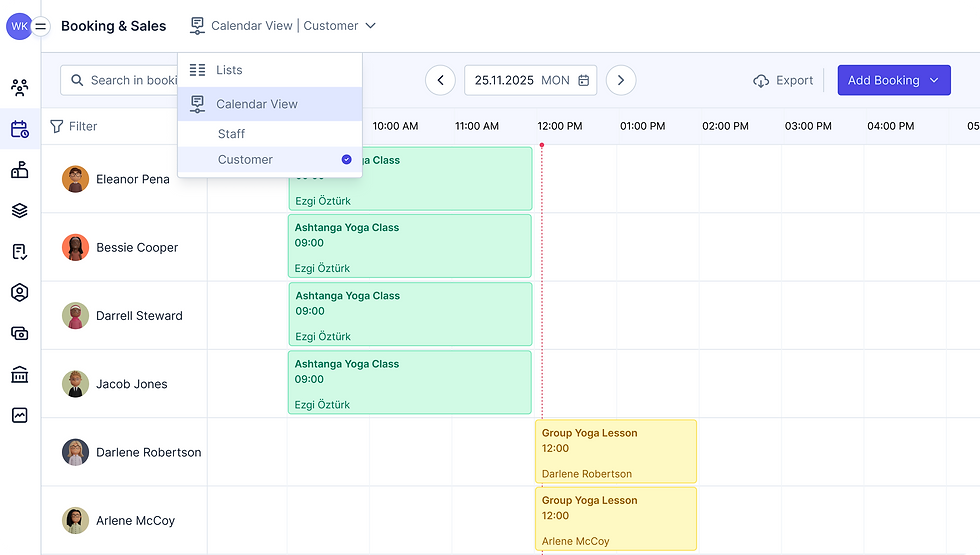Select the booking calendar sidebar icon

click(20, 129)
